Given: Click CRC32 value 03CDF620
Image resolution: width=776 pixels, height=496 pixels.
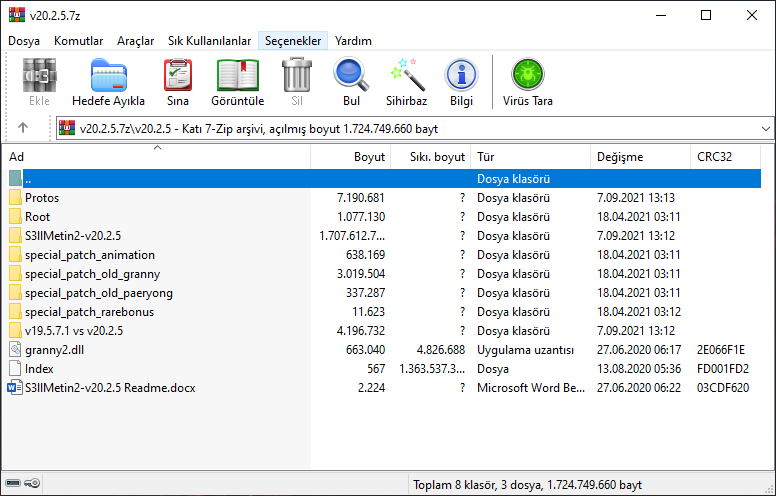Looking at the screenshot, I should [723, 388].
